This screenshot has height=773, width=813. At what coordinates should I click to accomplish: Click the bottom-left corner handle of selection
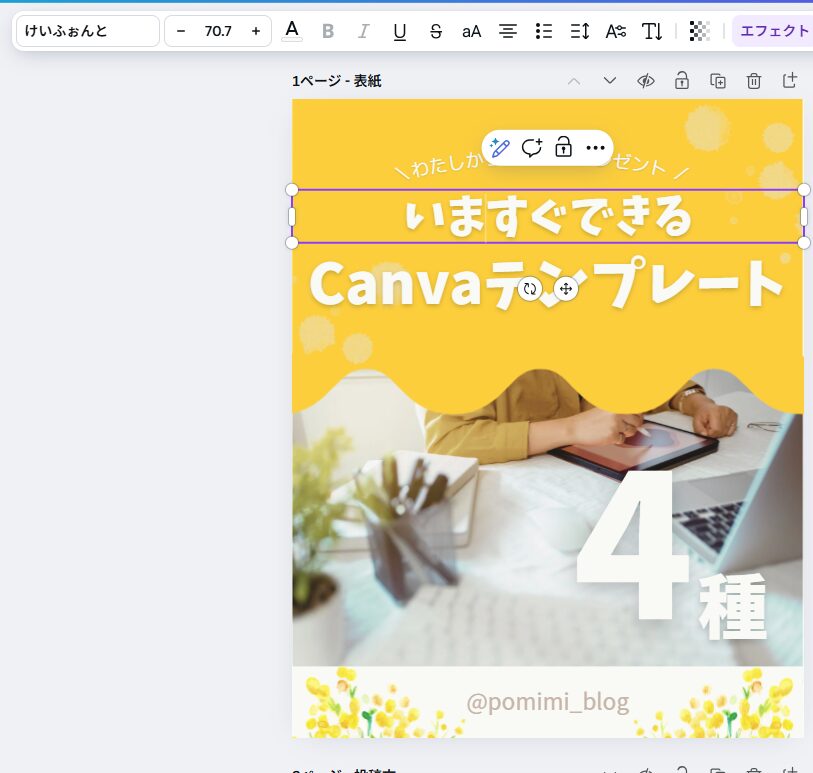(x=292, y=243)
